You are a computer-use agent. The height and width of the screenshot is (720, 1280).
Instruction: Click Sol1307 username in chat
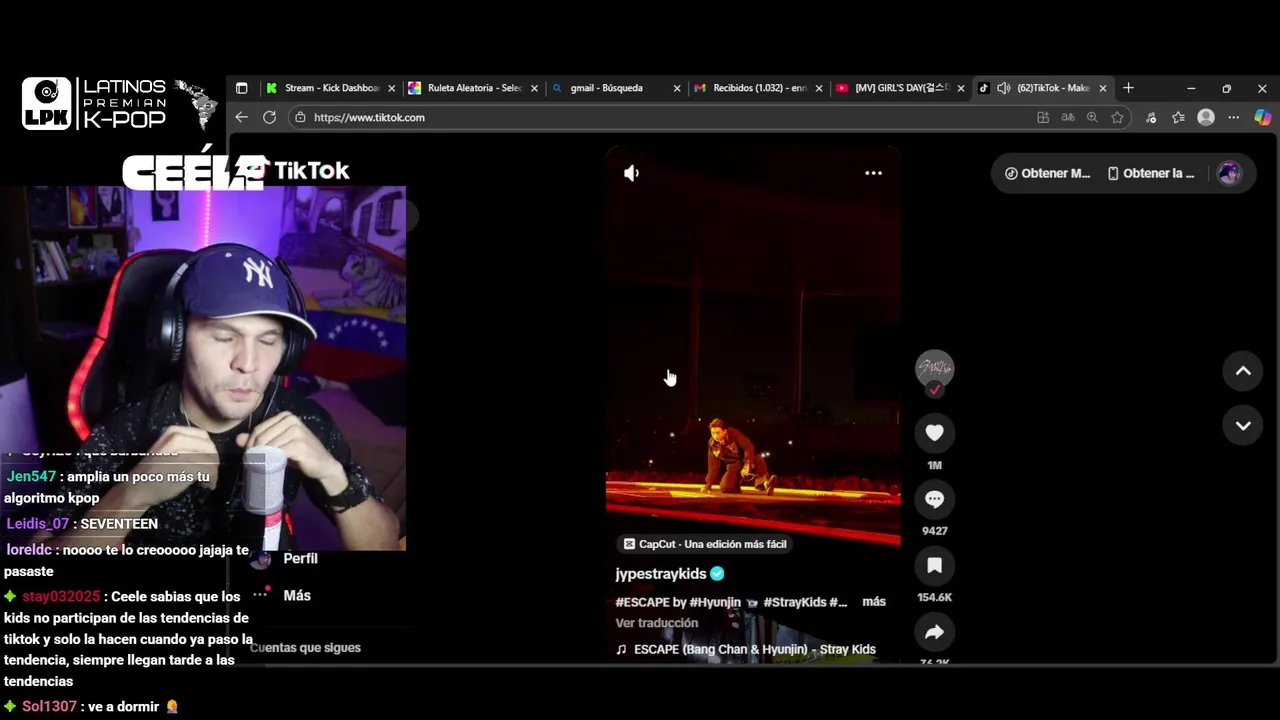[x=49, y=706]
